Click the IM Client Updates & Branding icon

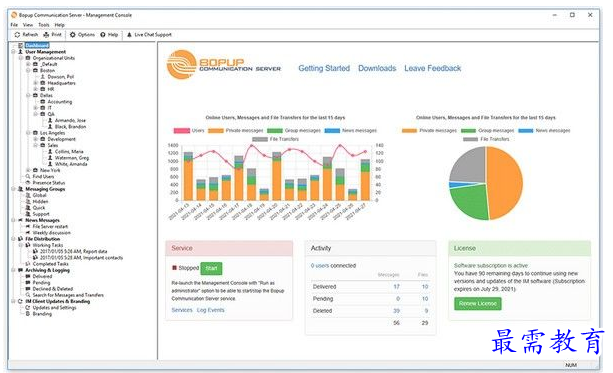21,301
